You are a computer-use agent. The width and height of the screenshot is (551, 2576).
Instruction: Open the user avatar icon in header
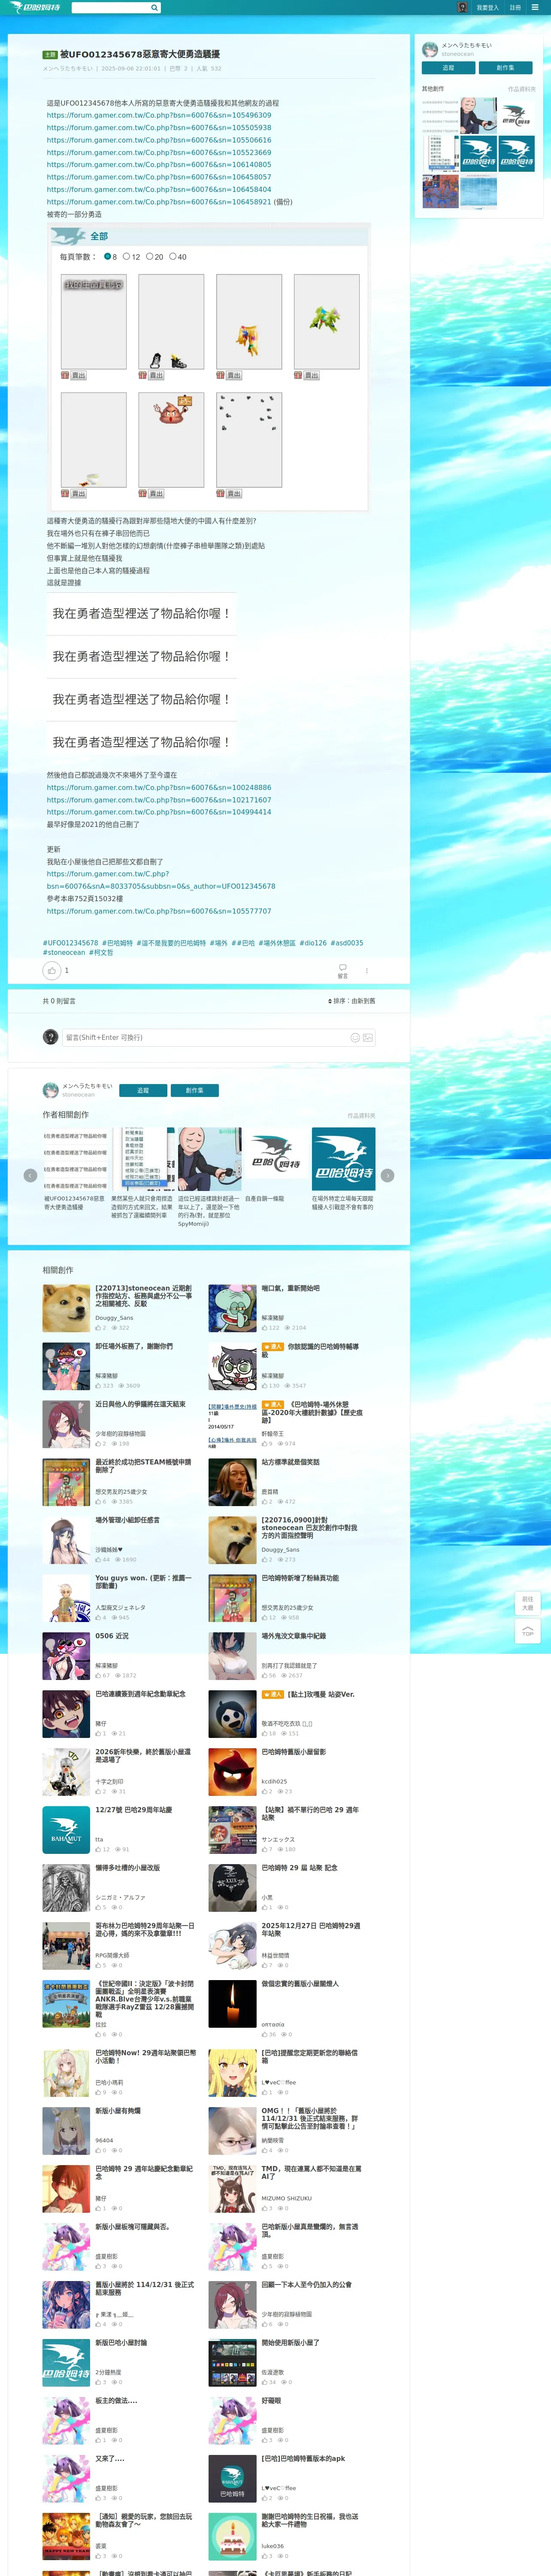pyautogui.click(x=462, y=7)
